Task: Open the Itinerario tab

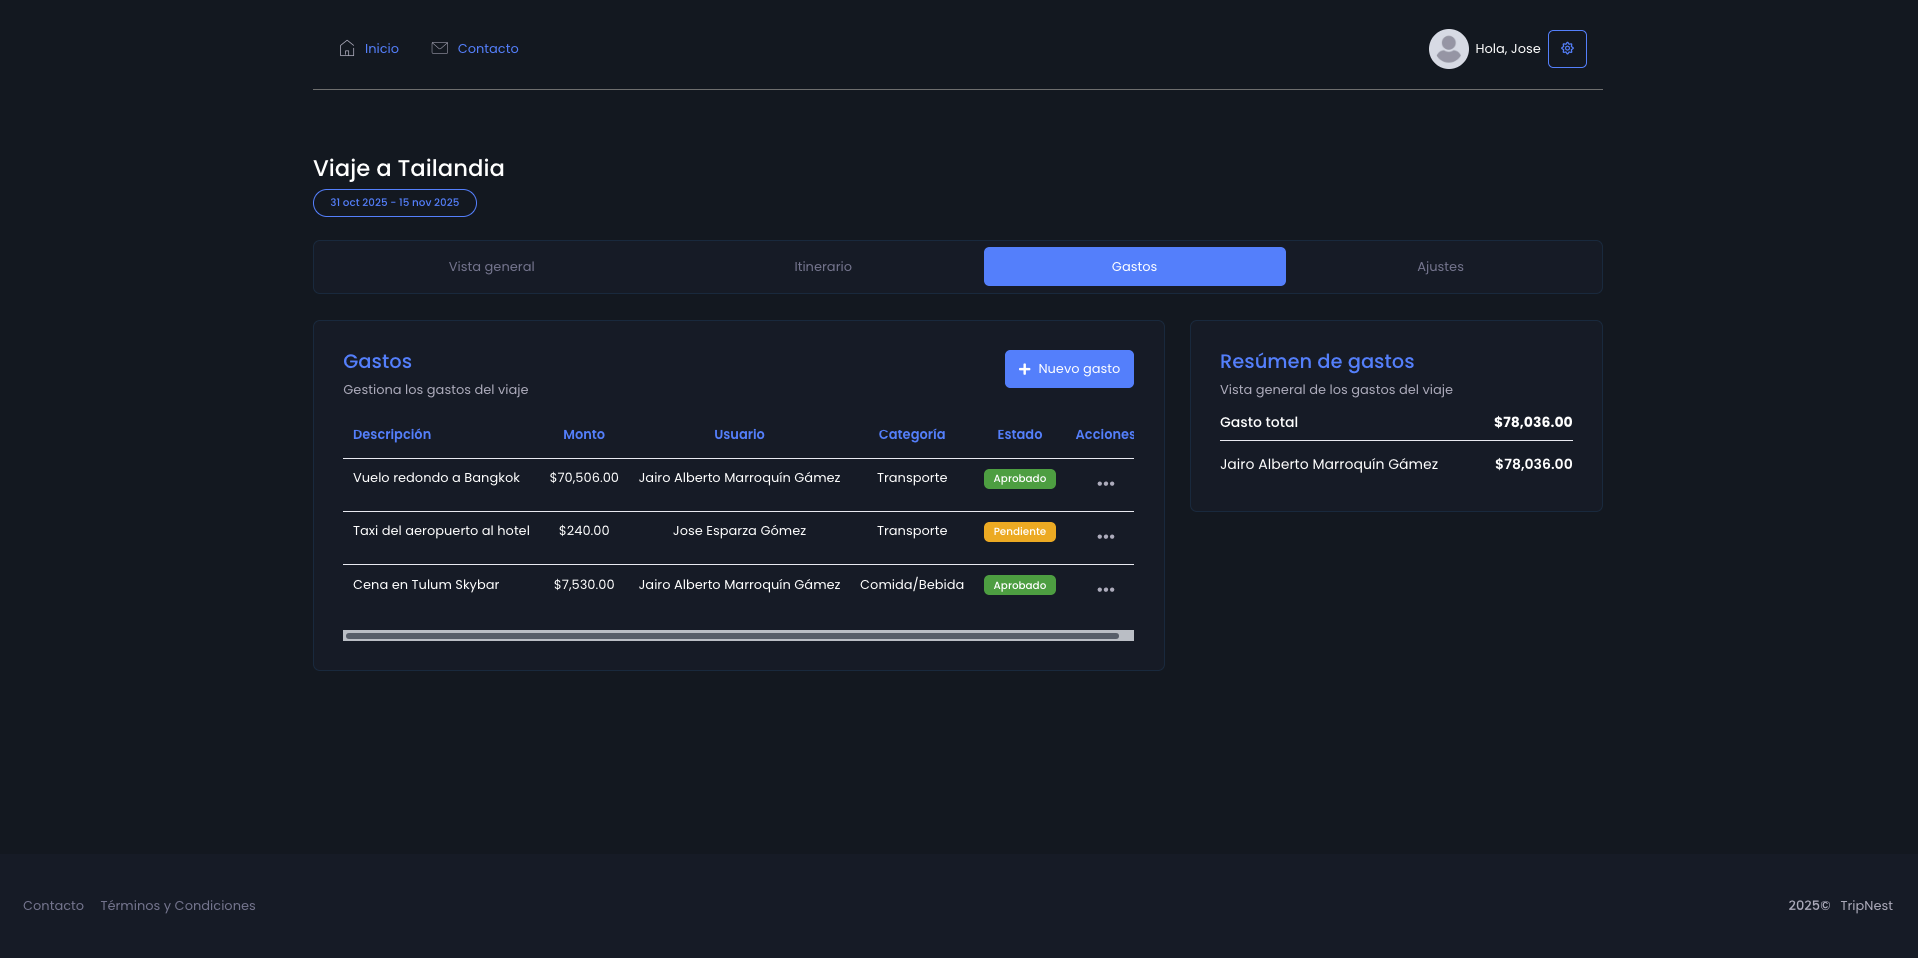Action: (x=822, y=267)
